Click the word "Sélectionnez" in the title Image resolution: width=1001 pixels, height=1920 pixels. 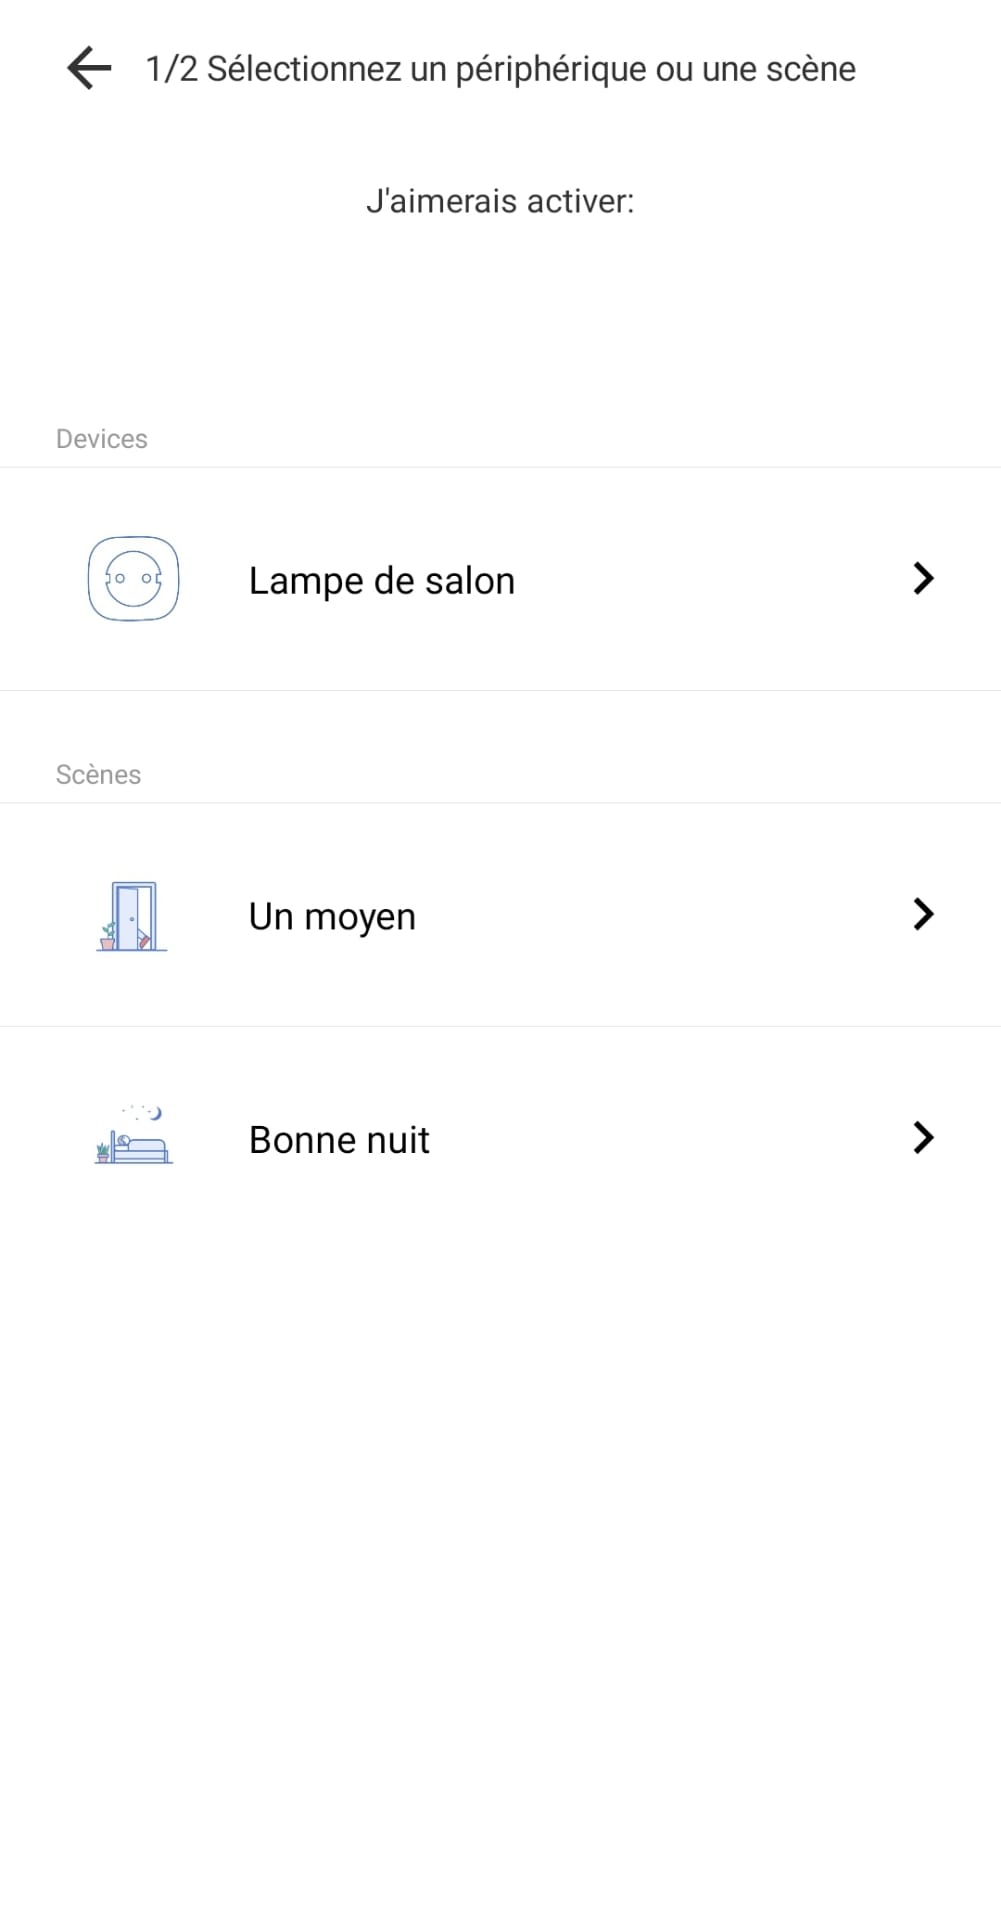(304, 69)
